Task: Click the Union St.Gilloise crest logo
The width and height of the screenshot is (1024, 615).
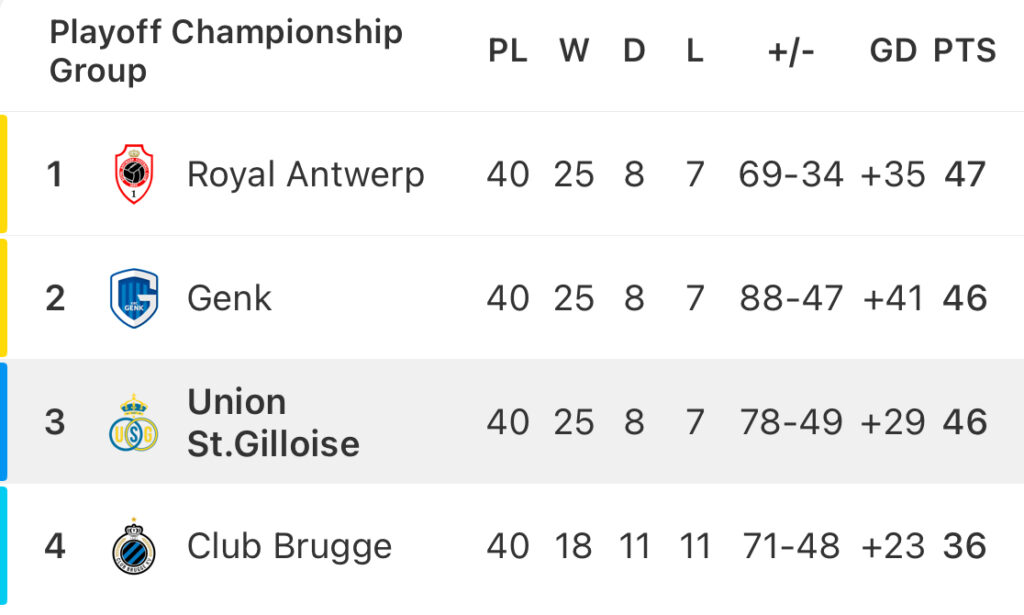Action: coord(134,423)
